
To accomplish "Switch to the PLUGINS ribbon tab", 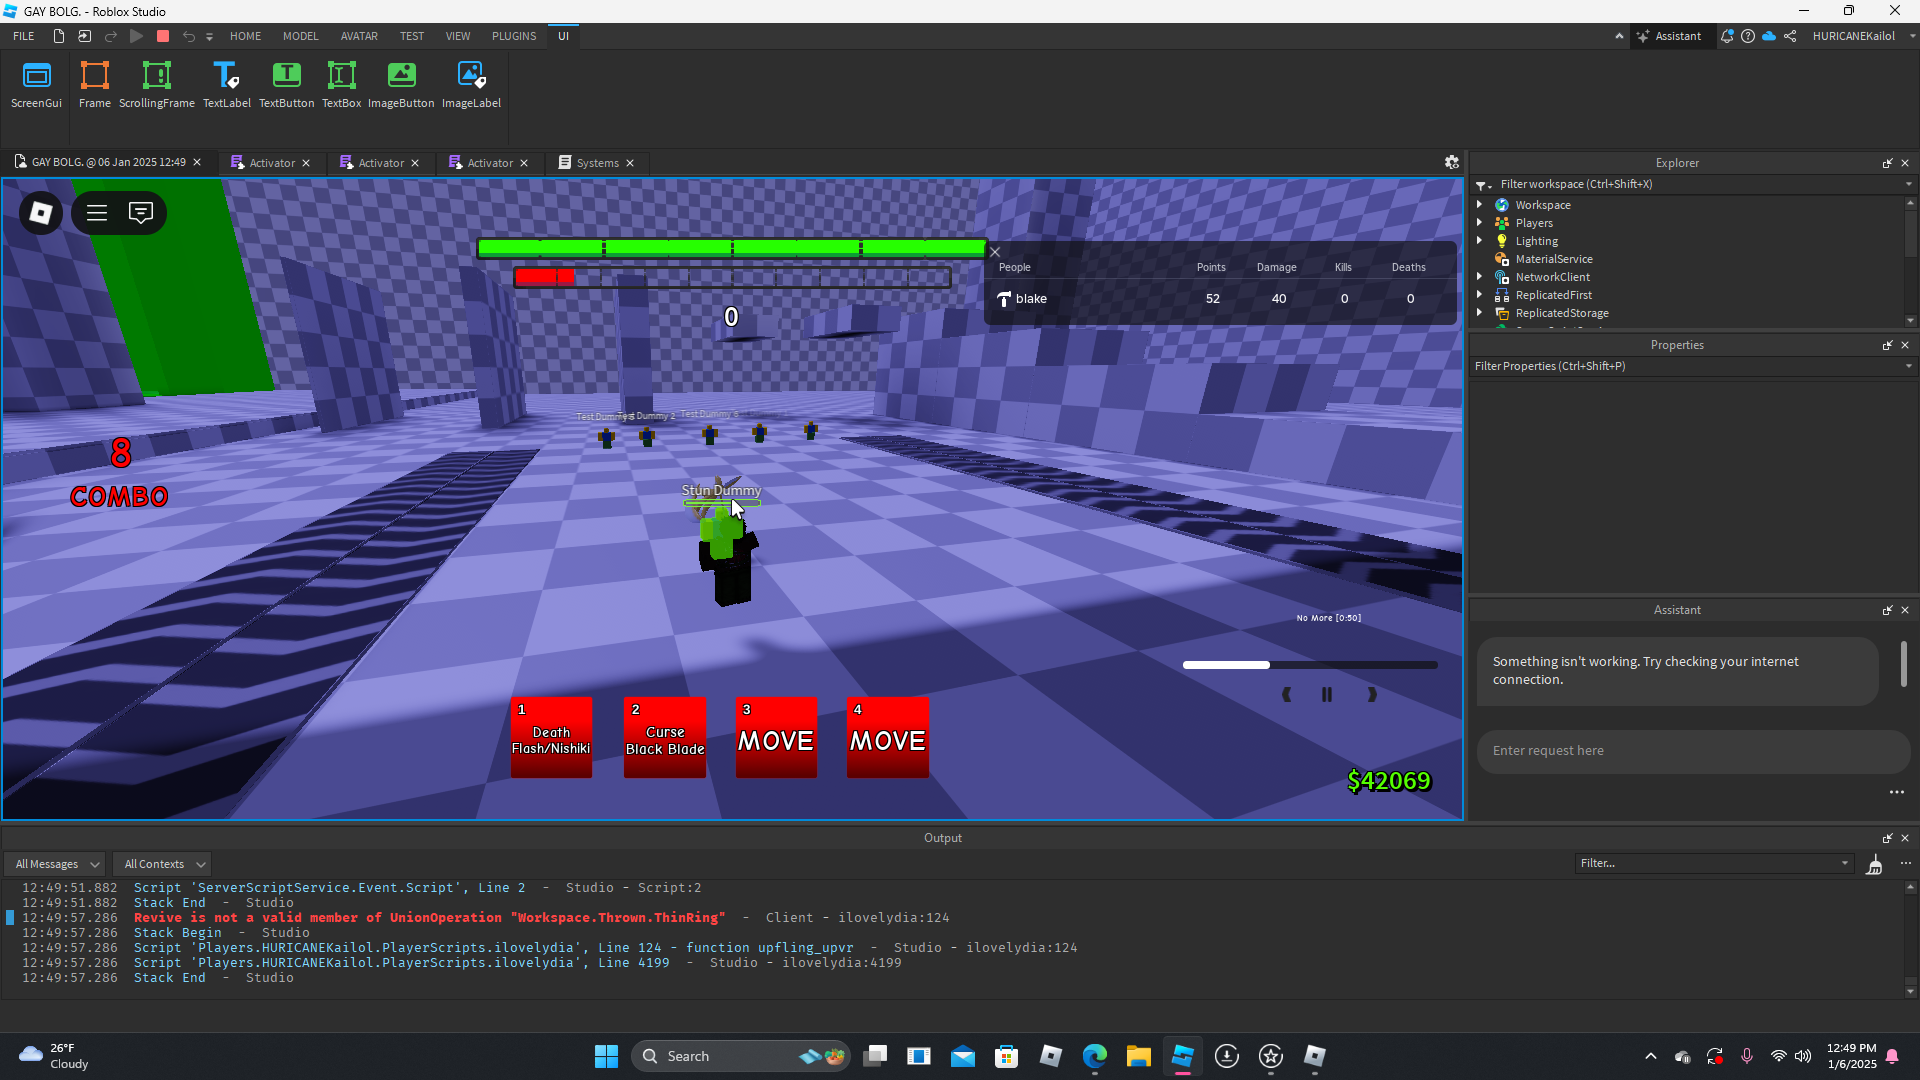I will click(x=513, y=36).
